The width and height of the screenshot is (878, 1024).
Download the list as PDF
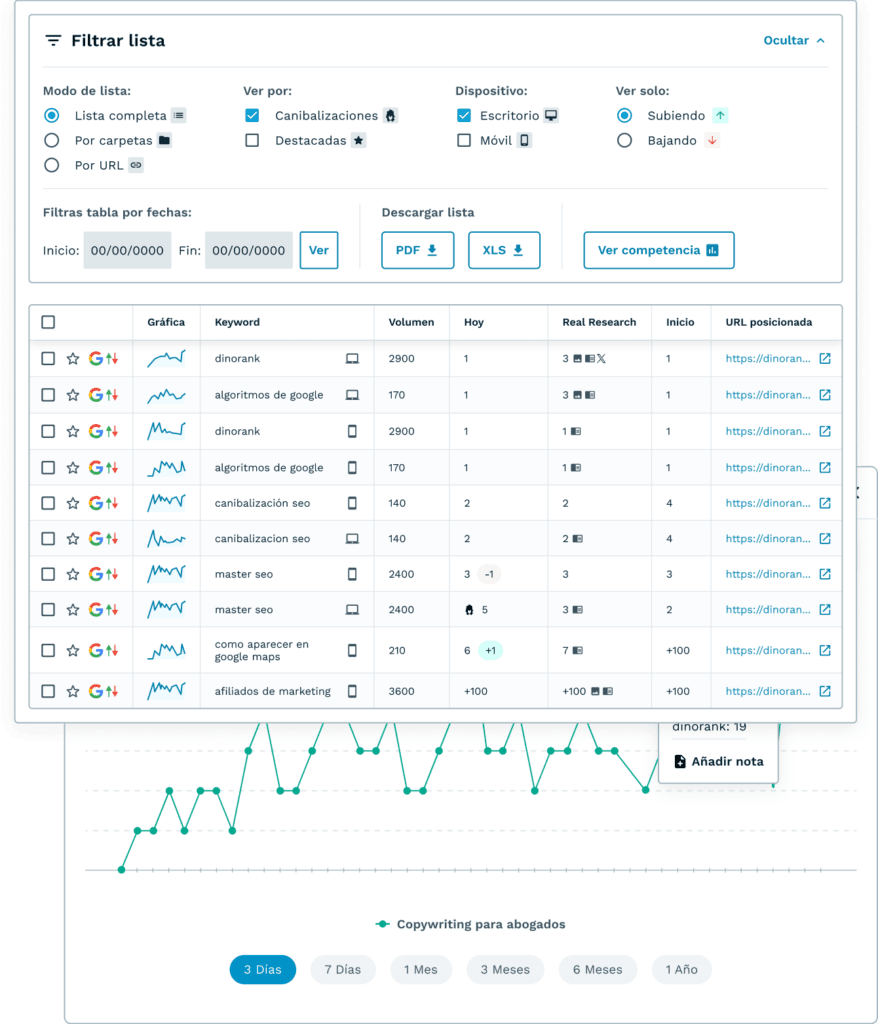(417, 250)
